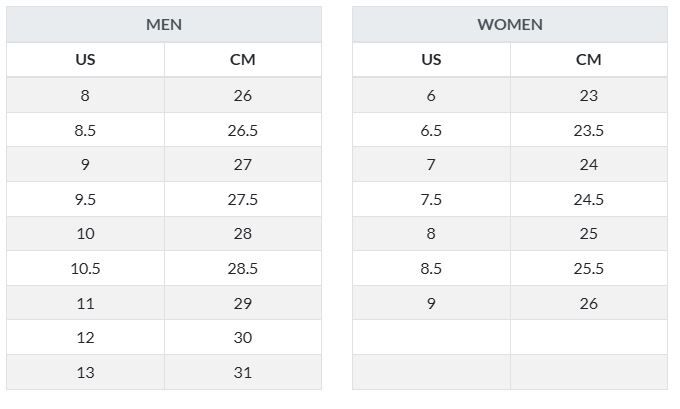Pick men's US size 12 cell
Screen dimensions: 680x409
(85, 337)
